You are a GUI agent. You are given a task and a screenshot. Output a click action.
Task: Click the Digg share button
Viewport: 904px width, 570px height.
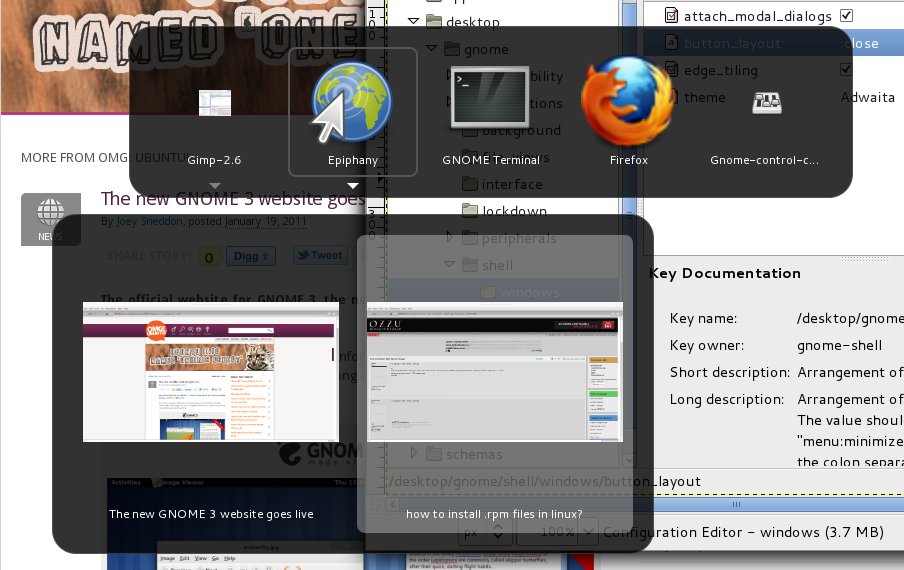tap(251, 256)
